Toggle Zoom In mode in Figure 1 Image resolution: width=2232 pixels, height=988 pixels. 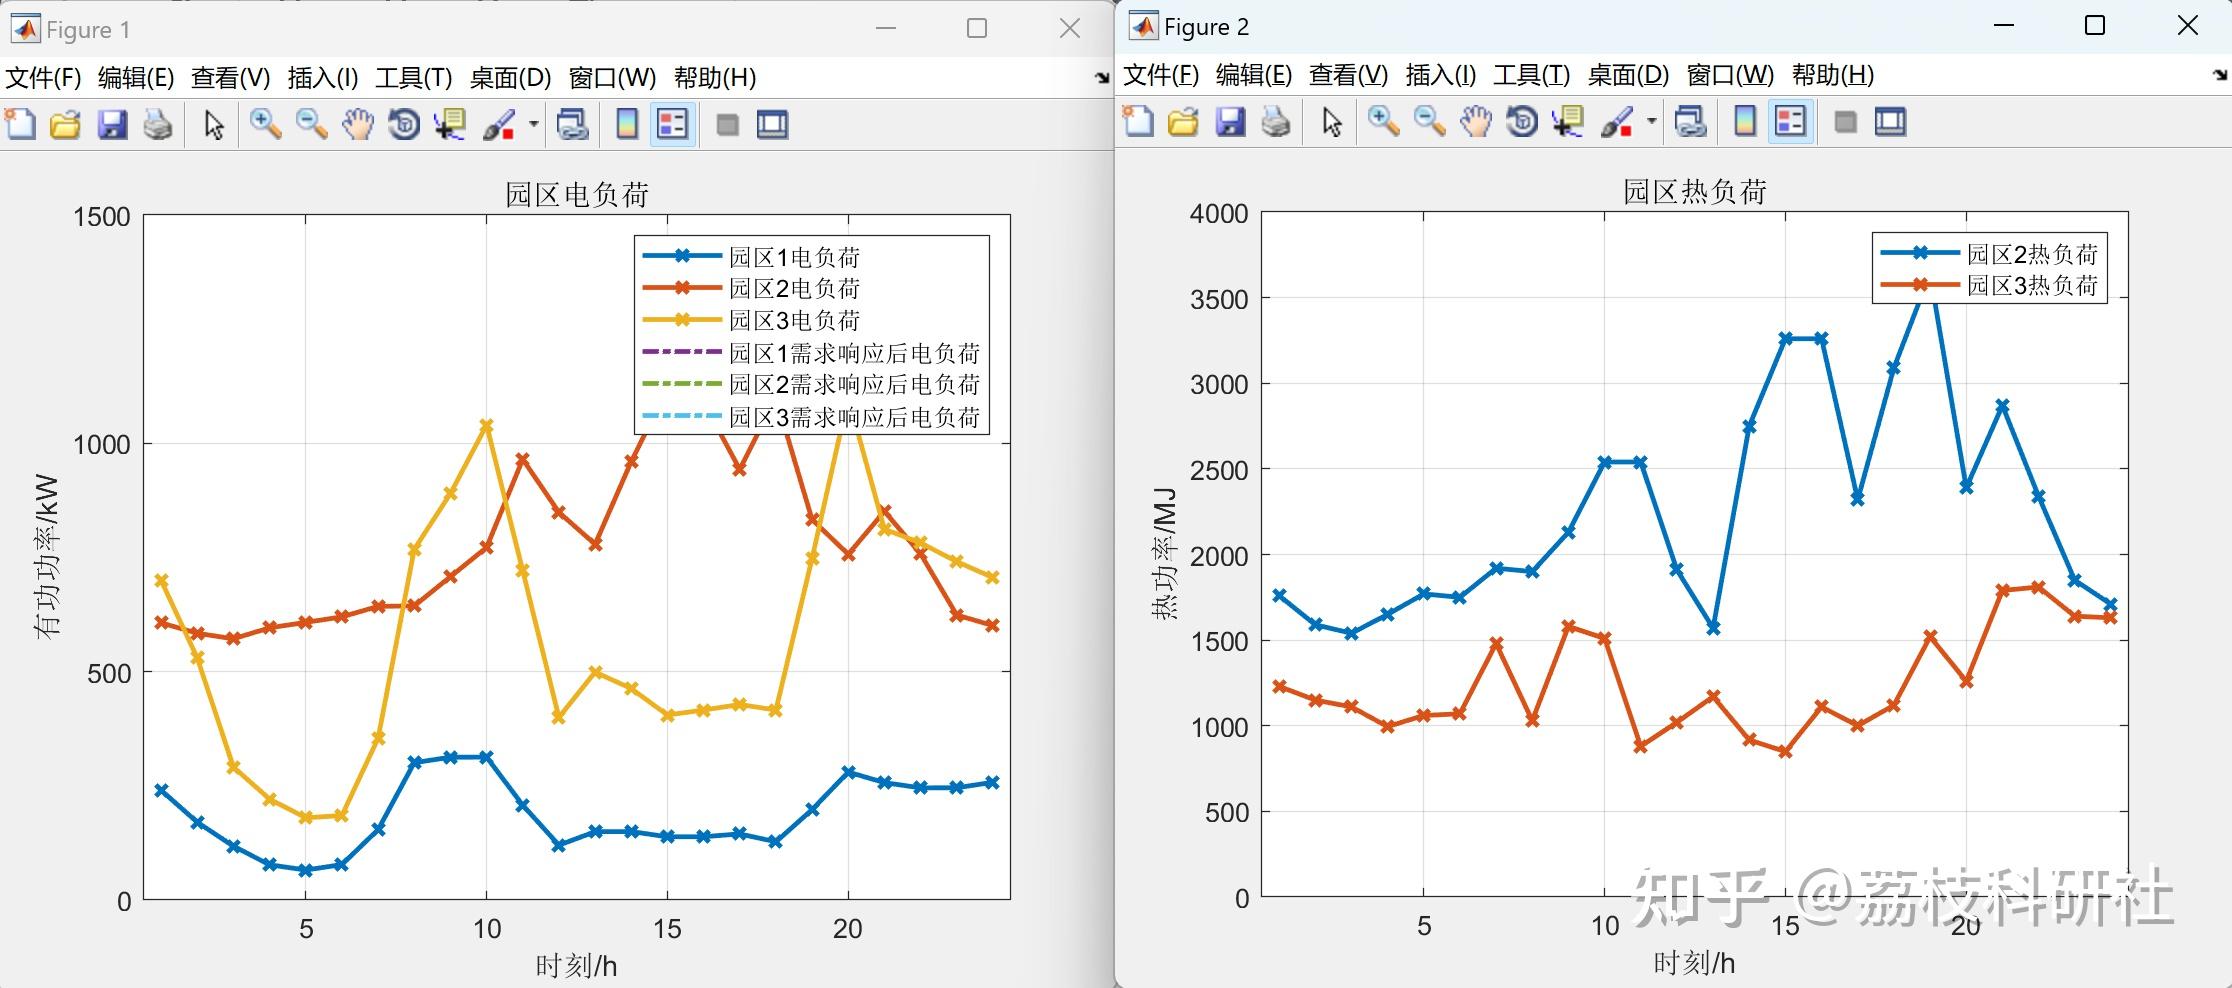(x=266, y=124)
